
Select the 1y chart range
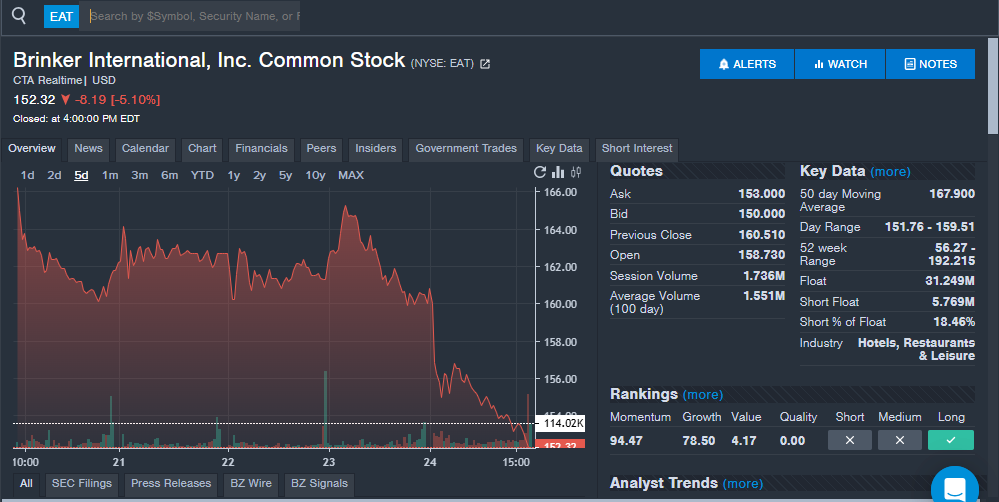point(234,175)
